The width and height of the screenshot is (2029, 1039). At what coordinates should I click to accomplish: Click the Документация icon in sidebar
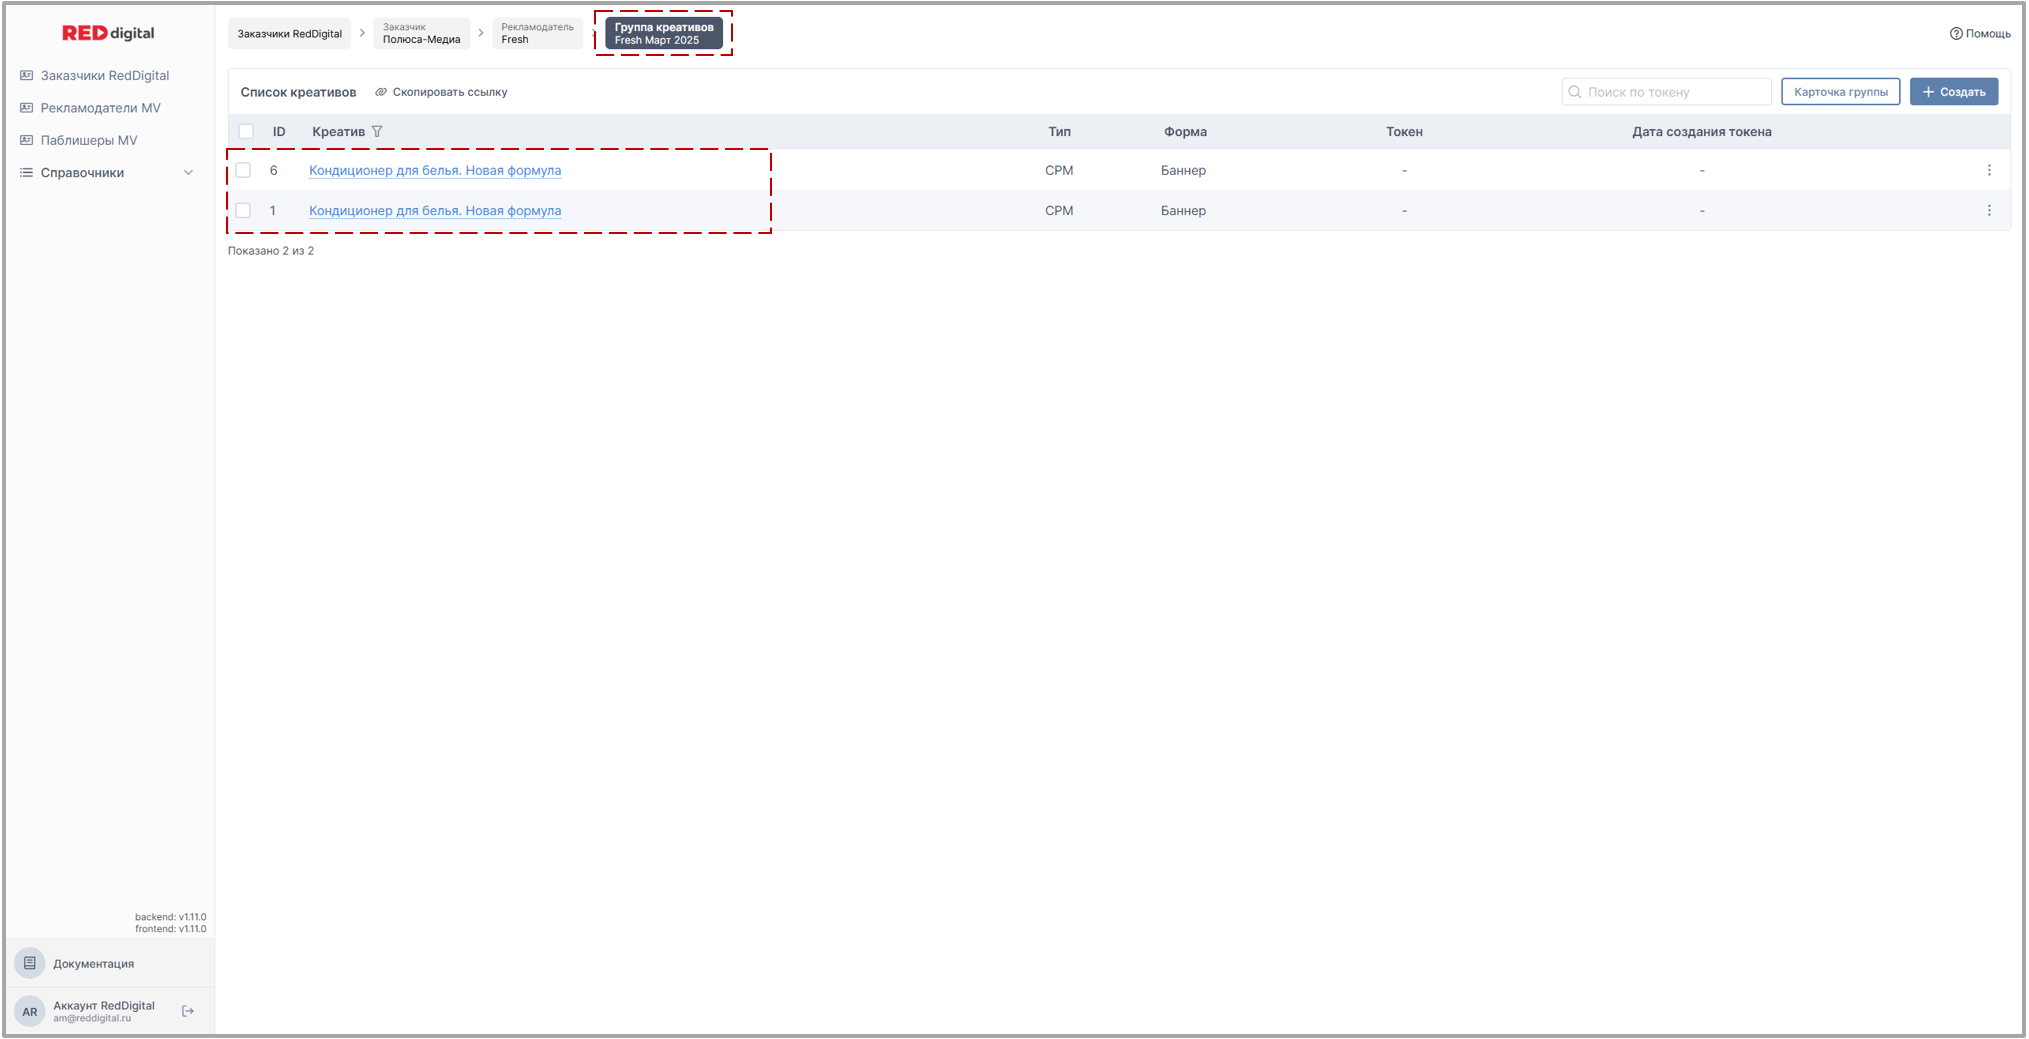point(30,963)
